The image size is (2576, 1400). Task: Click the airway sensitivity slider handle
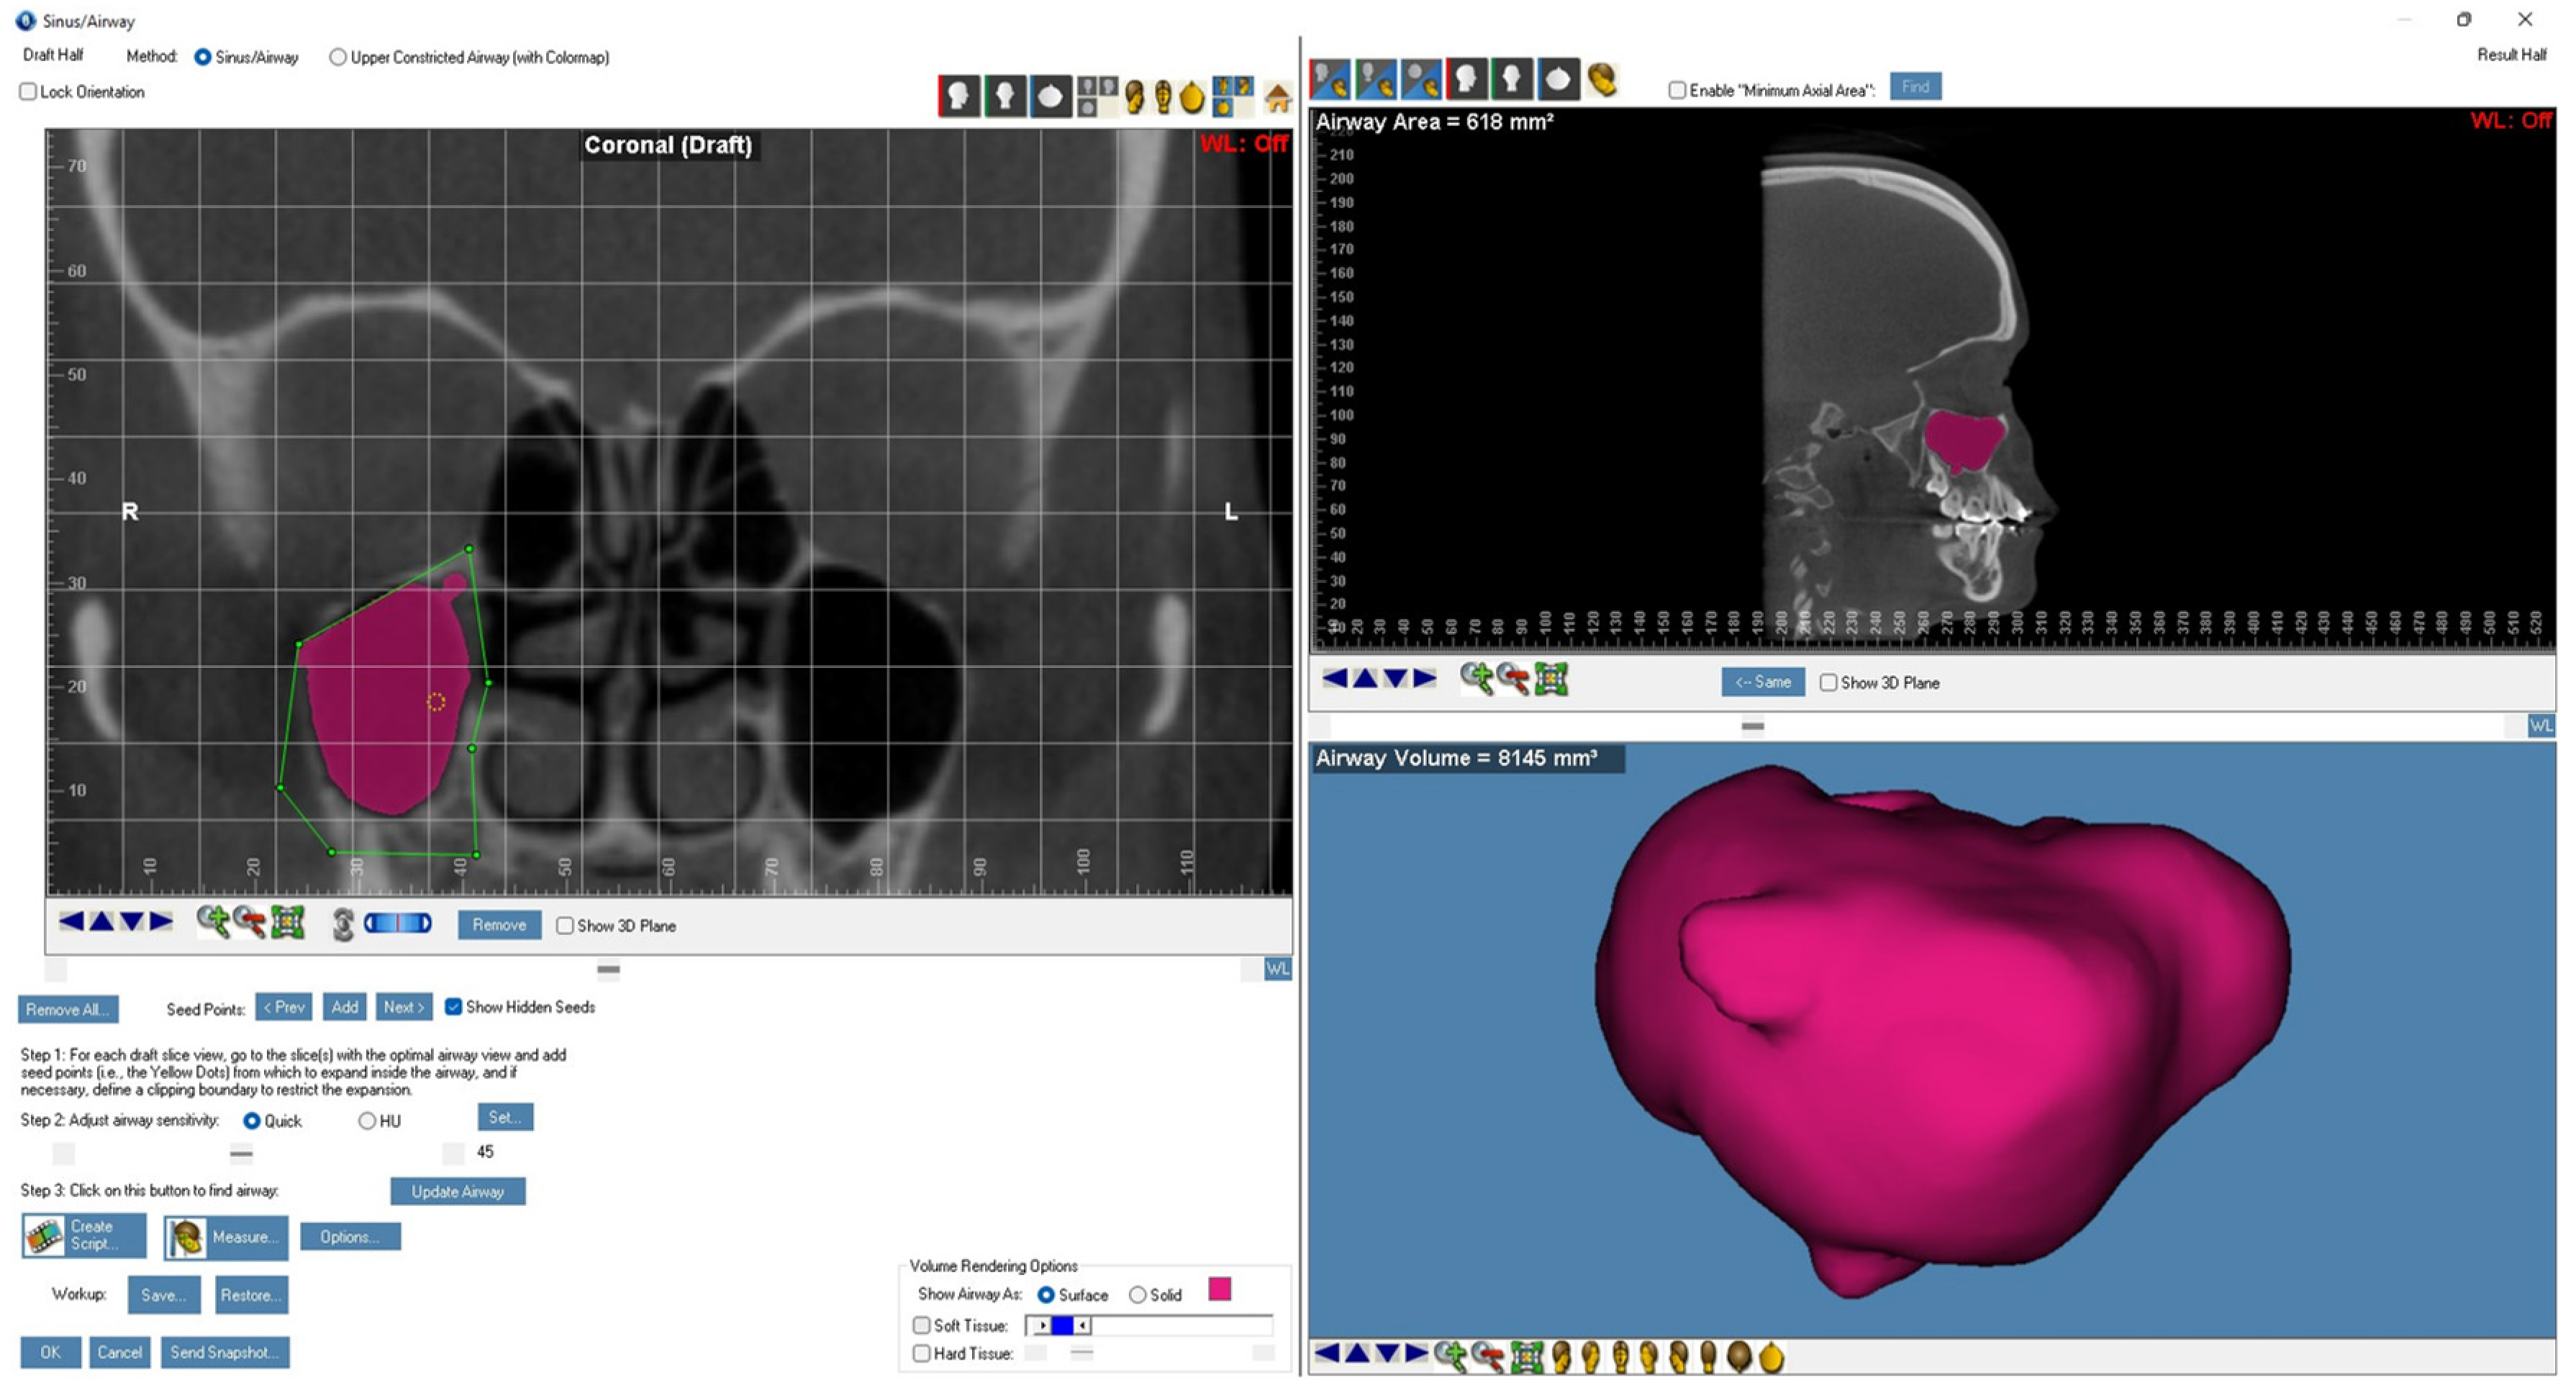pyautogui.click(x=241, y=1153)
